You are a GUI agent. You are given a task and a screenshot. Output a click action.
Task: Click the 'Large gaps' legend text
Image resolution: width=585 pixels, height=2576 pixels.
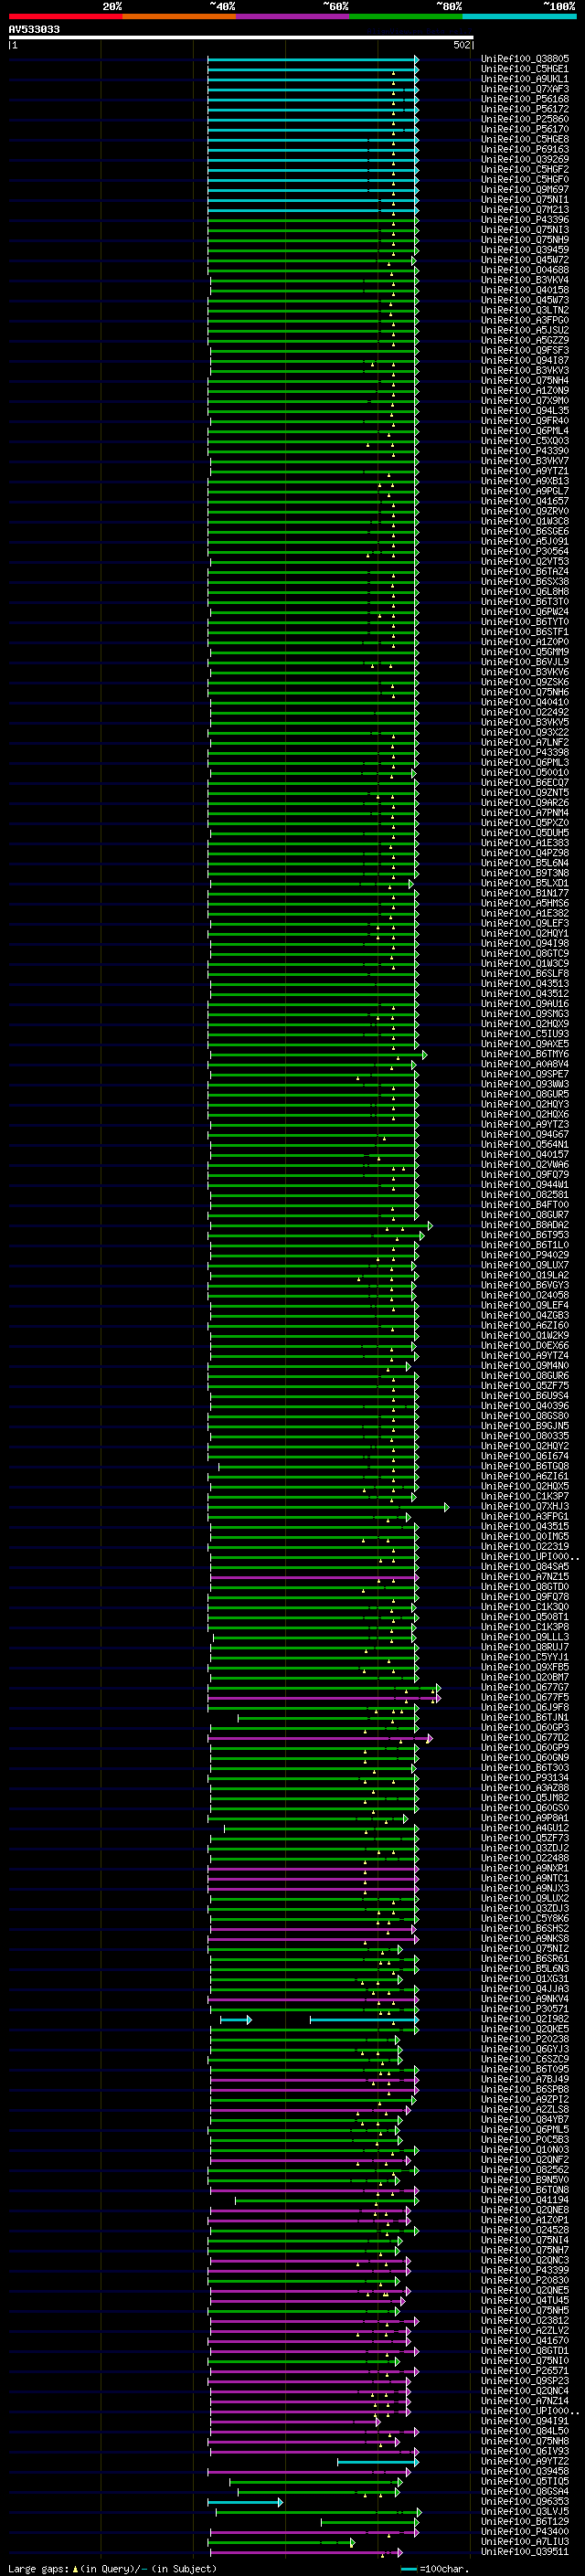click(38, 2568)
